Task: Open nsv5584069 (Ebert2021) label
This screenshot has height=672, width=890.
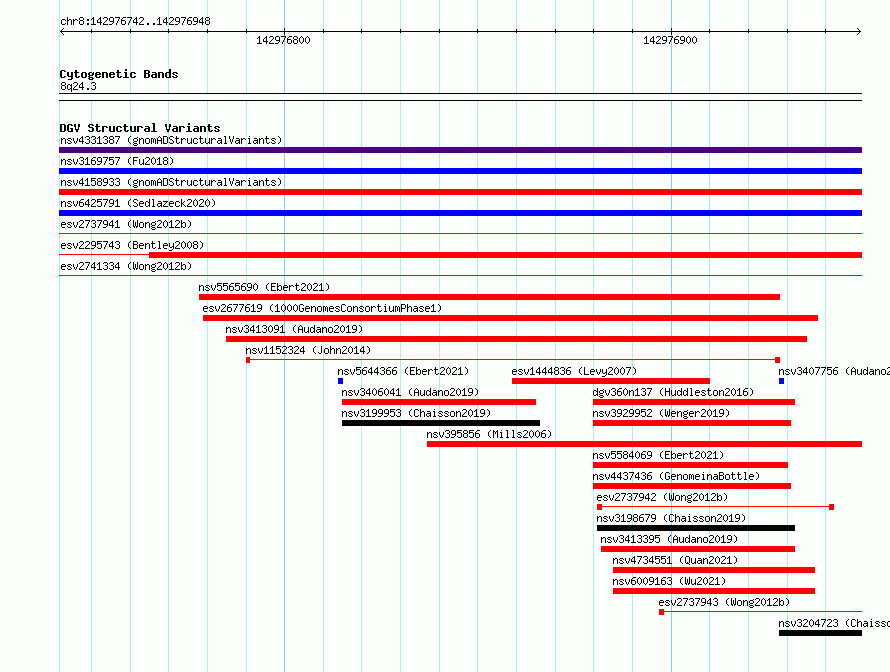Action: tap(658, 455)
